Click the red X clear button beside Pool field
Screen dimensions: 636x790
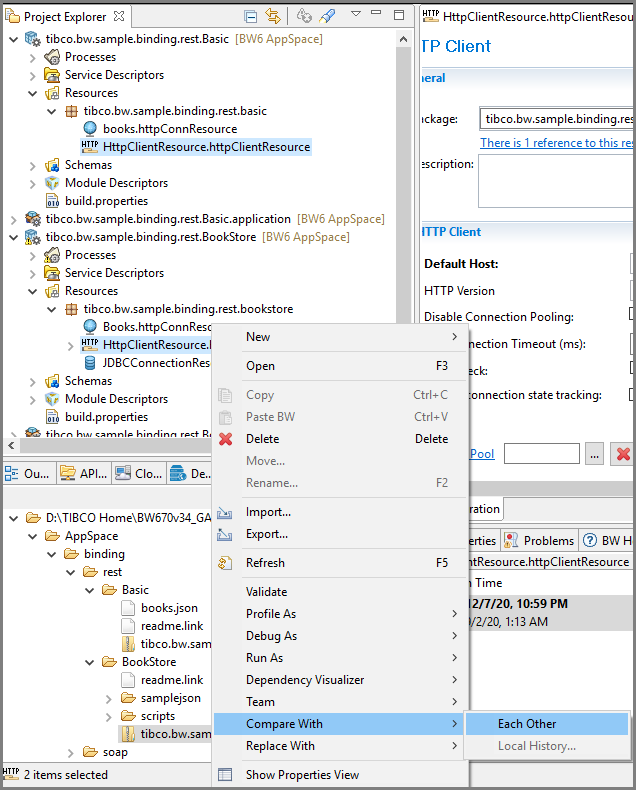tap(623, 453)
